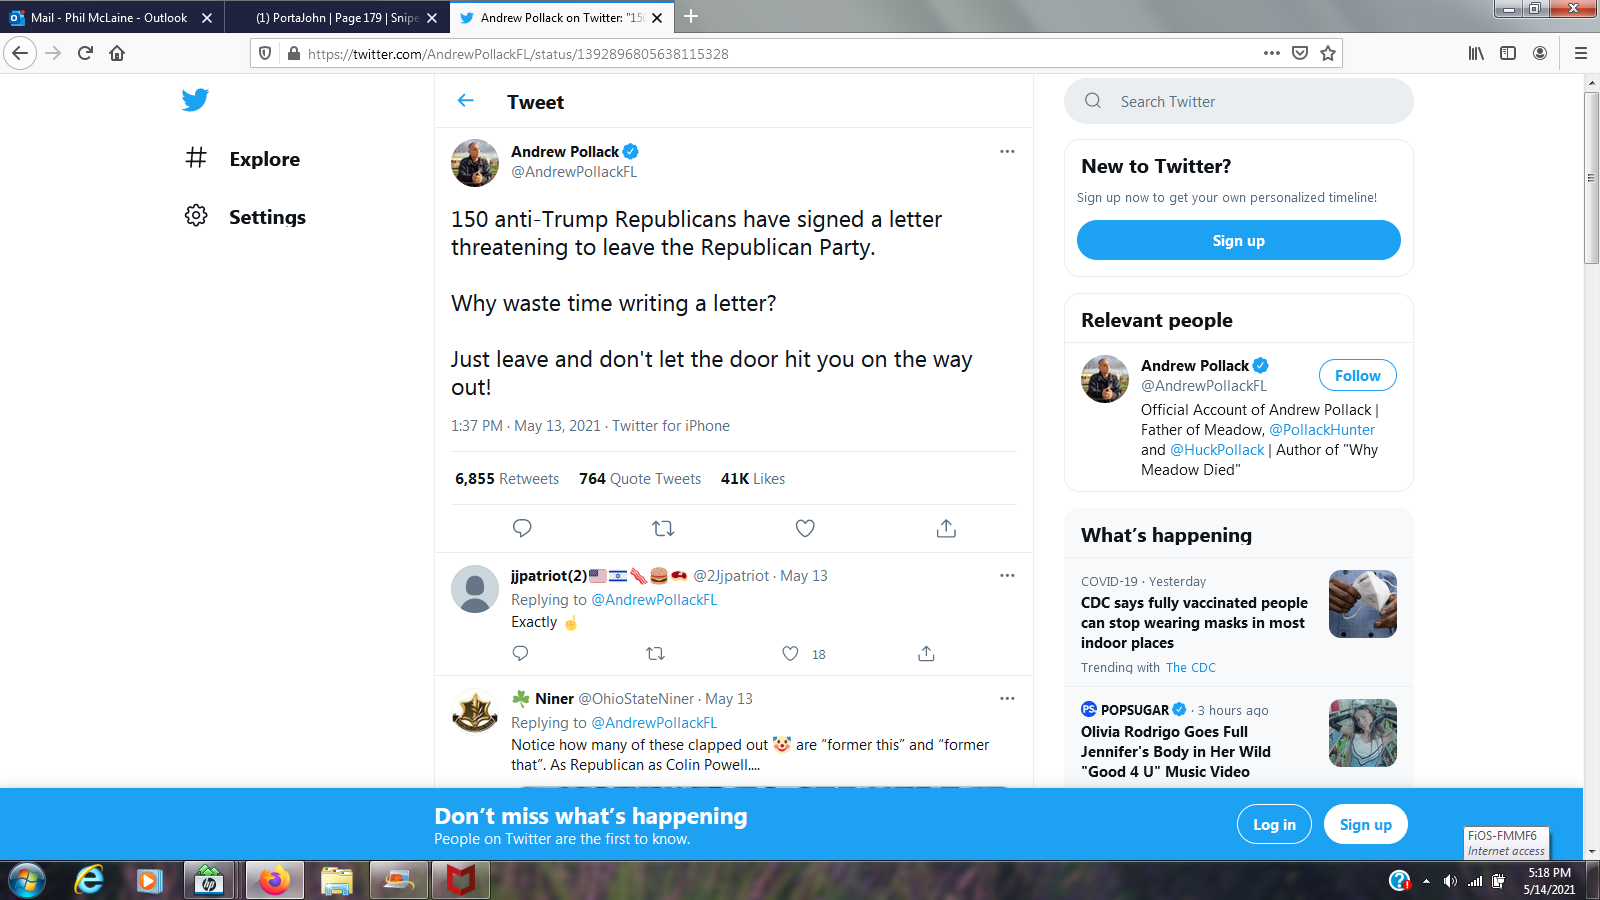Like Andrew Pollack's main tweet
Image resolution: width=1600 pixels, height=900 pixels.
805,528
